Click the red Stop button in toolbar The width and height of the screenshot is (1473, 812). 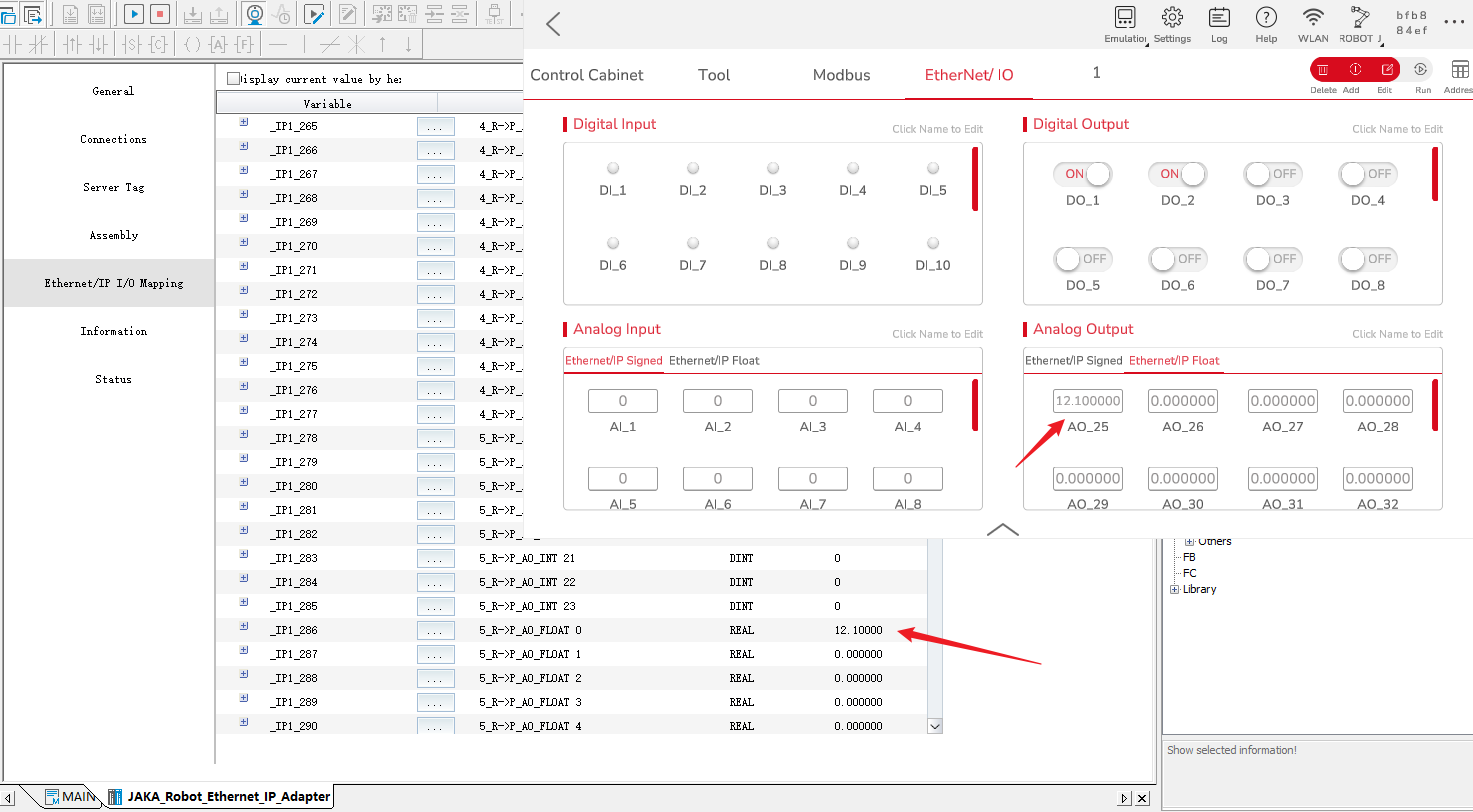coord(160,14)
